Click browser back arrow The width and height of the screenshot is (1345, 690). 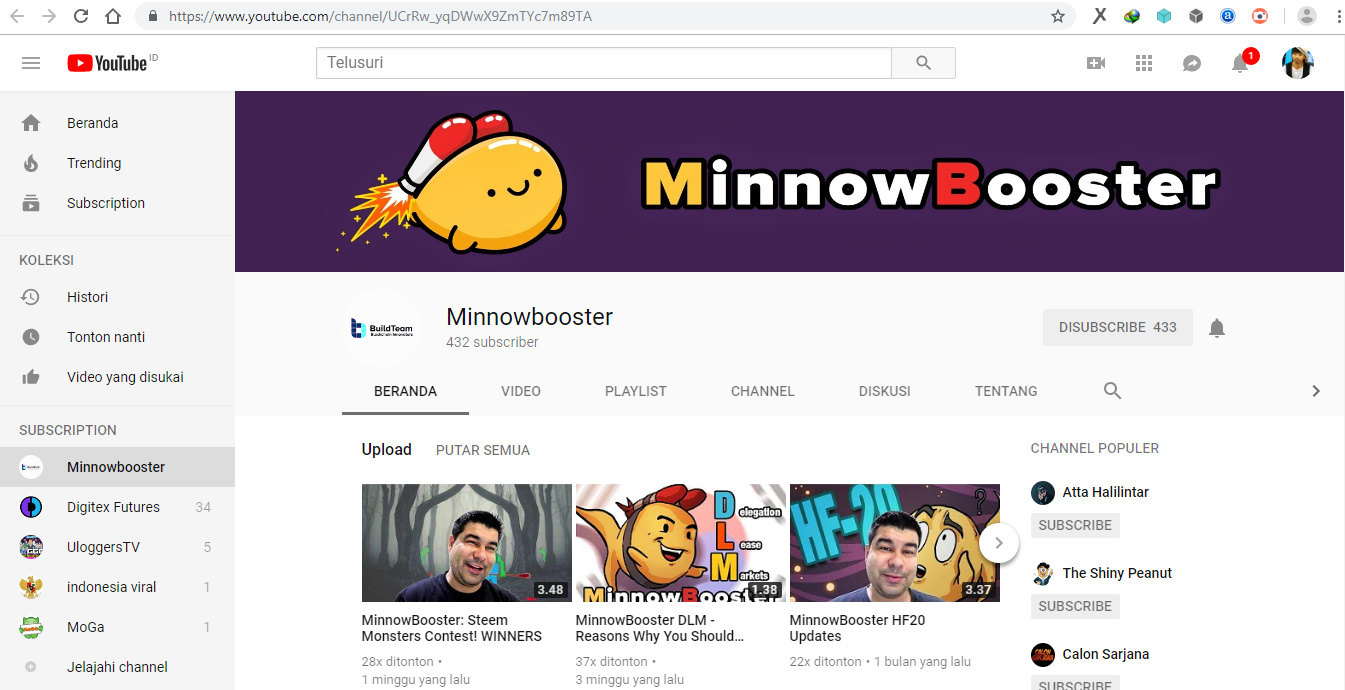19,16
